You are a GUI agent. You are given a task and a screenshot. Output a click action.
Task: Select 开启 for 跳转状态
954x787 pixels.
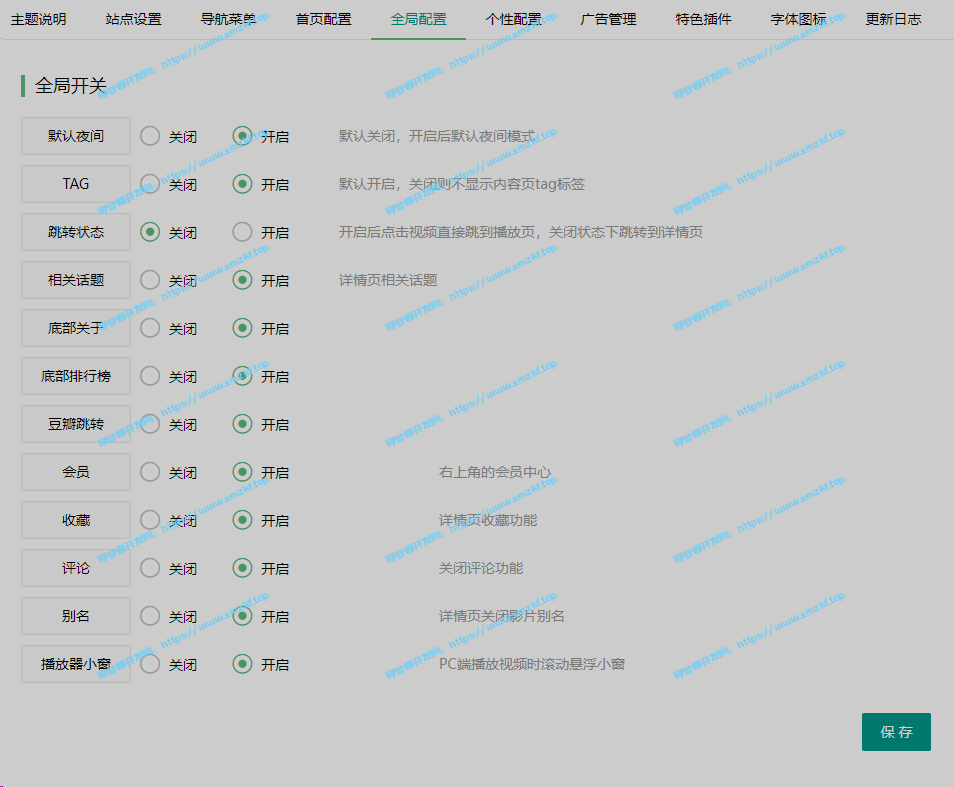(x=242, y=232)
